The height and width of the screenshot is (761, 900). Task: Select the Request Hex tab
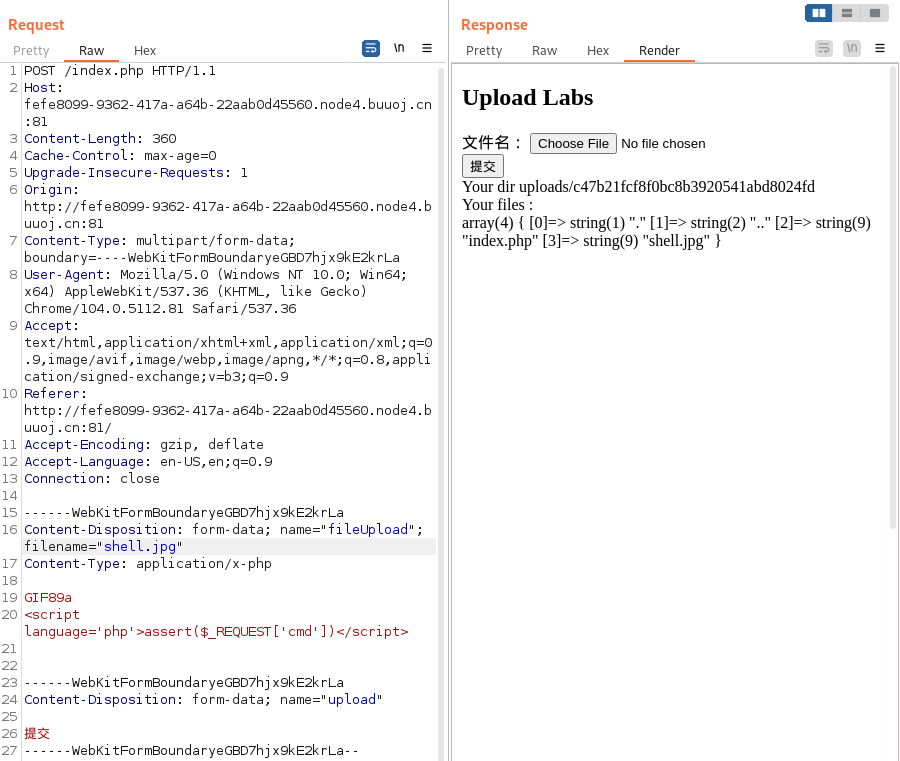[145, 51]
